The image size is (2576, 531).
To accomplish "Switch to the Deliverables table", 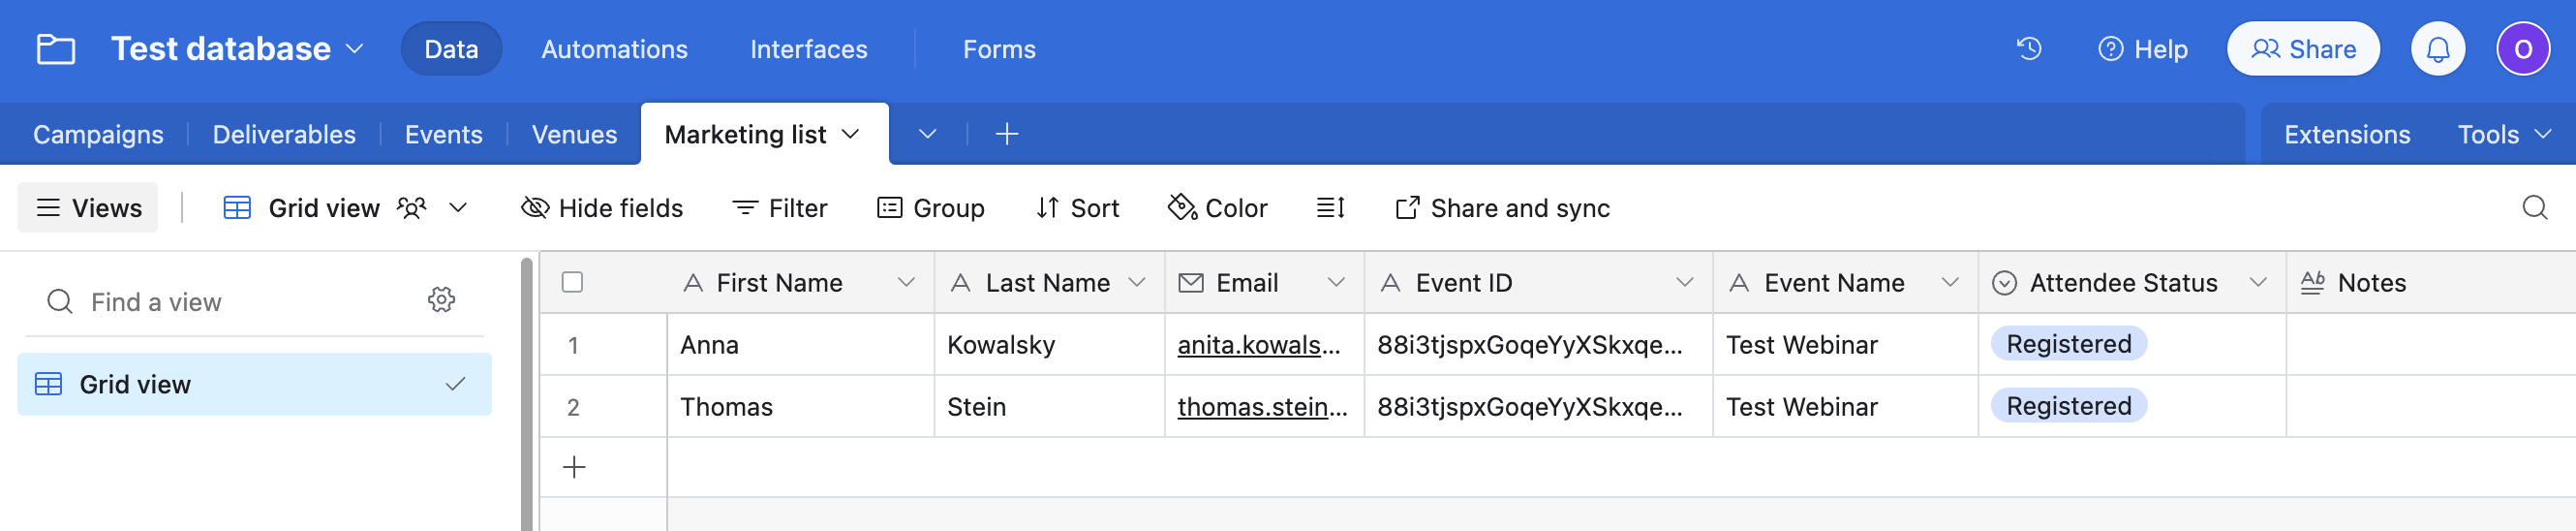I will pyautogui.click(x=284, y=134).
